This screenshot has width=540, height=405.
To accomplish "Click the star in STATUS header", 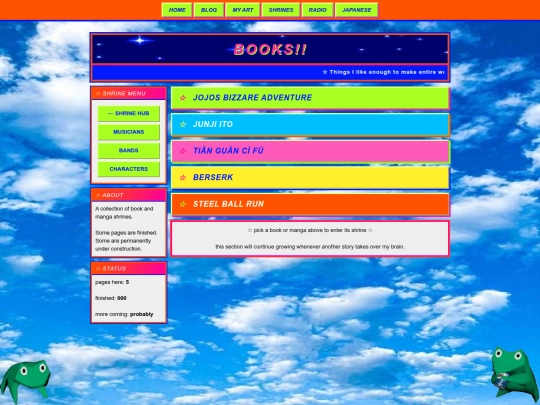I will pyautogui.click(x=98, y=268).
